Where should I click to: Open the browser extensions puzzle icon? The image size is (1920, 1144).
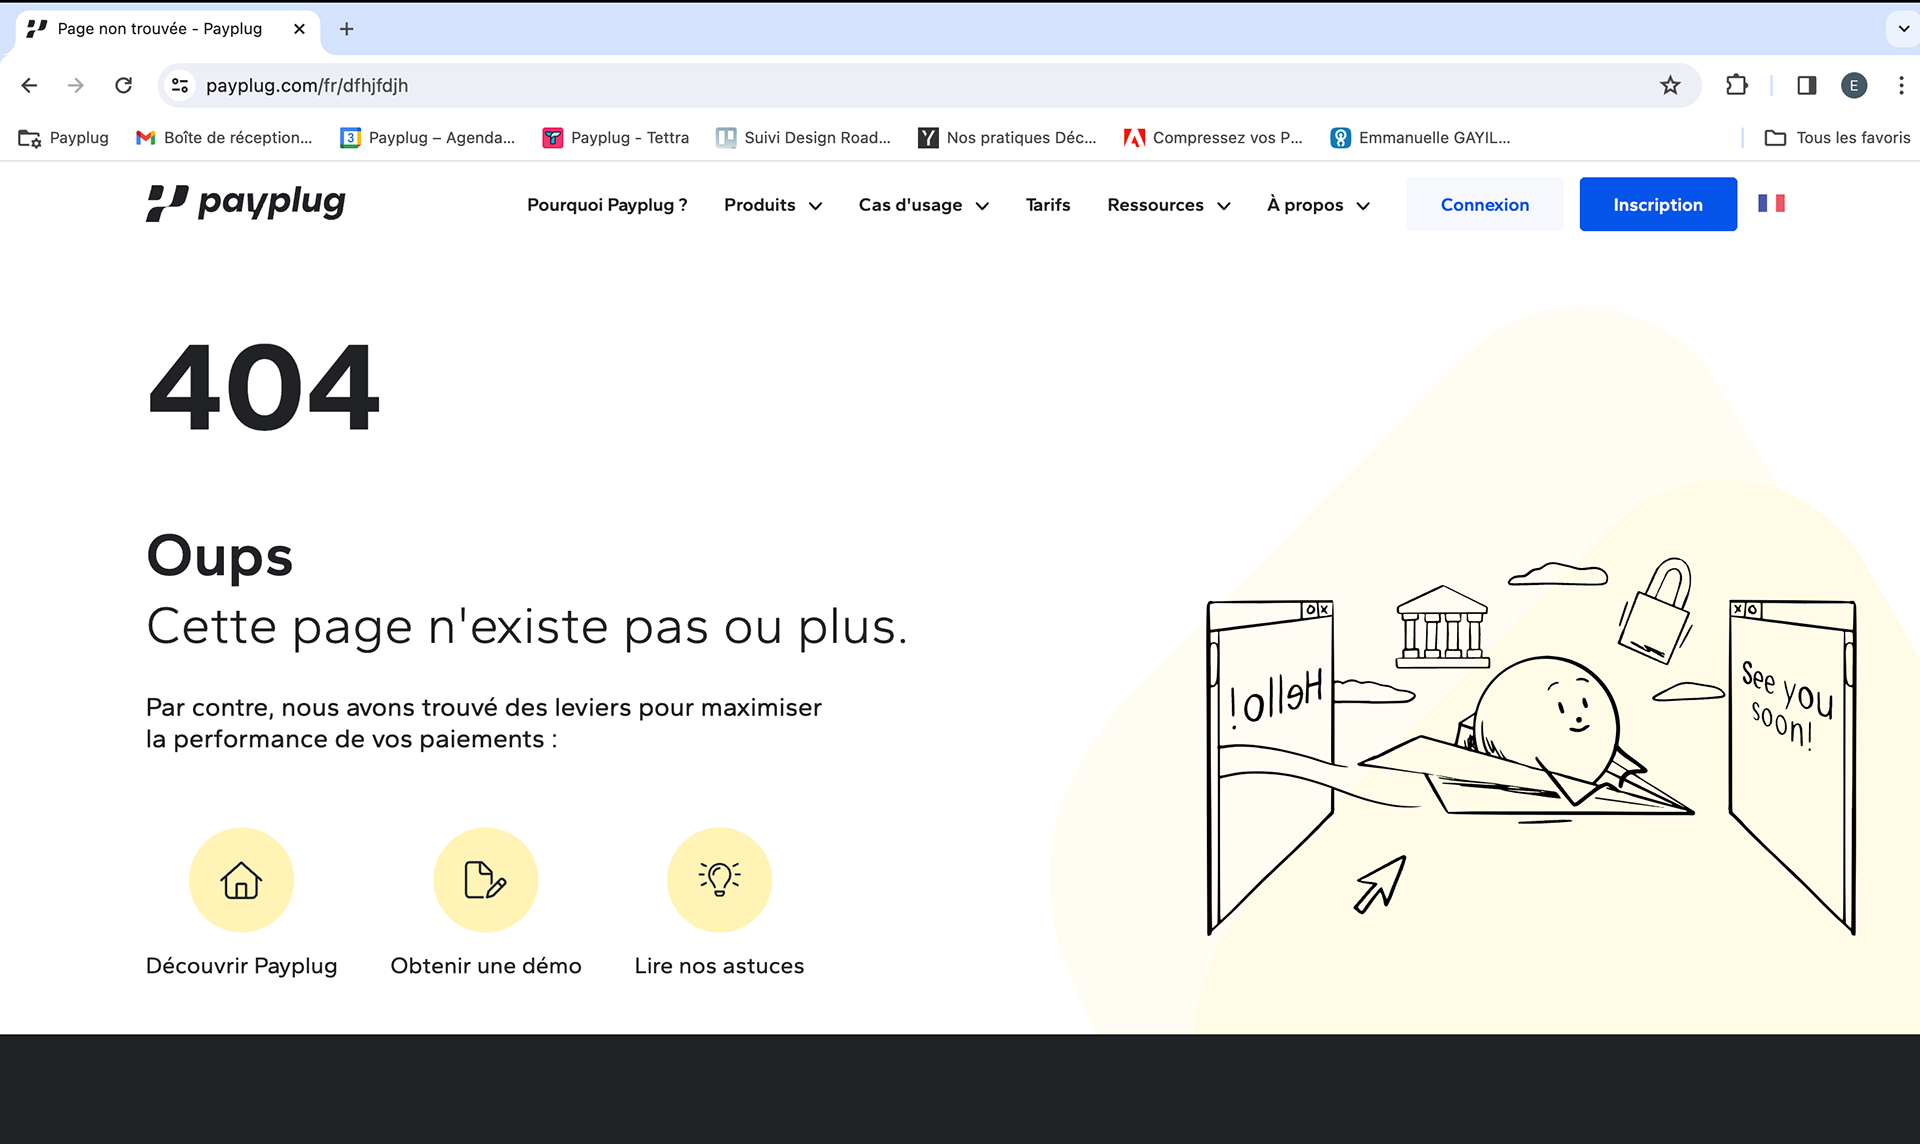pyautogui.click(x=1737, y=85)
